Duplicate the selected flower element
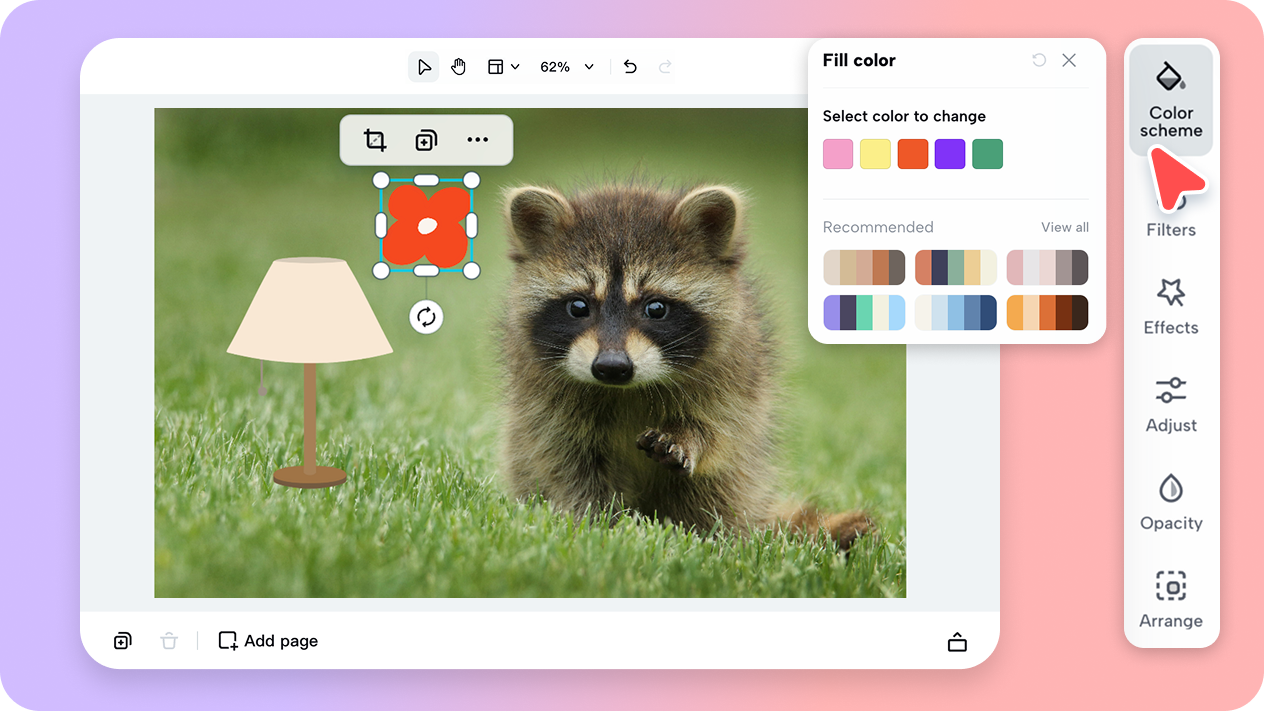The height and width of the screenshot is (714, 1264). pyautogui.click(x=426, y=140)
